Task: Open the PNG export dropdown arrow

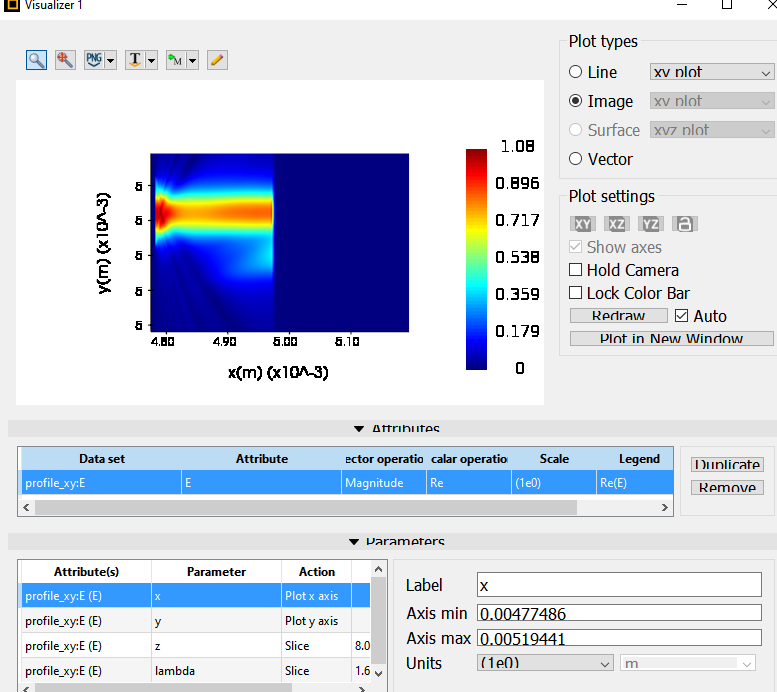Action: (x=111, y=60)
